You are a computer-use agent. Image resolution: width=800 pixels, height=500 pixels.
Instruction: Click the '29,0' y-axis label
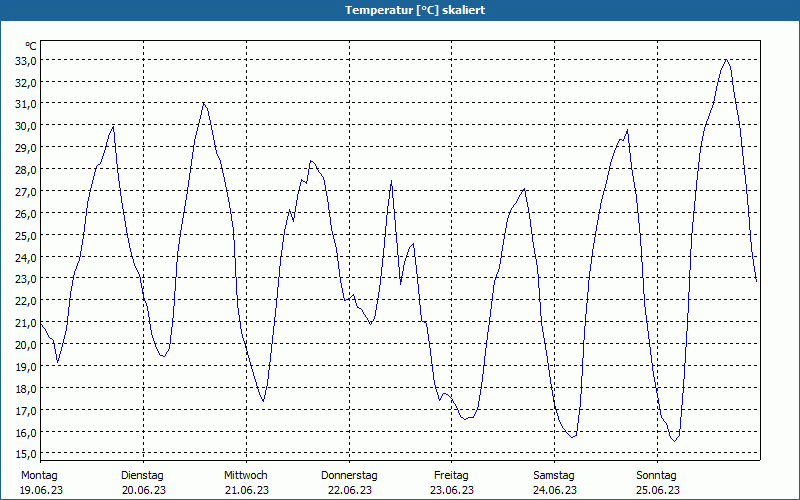(x=26, y=148)
